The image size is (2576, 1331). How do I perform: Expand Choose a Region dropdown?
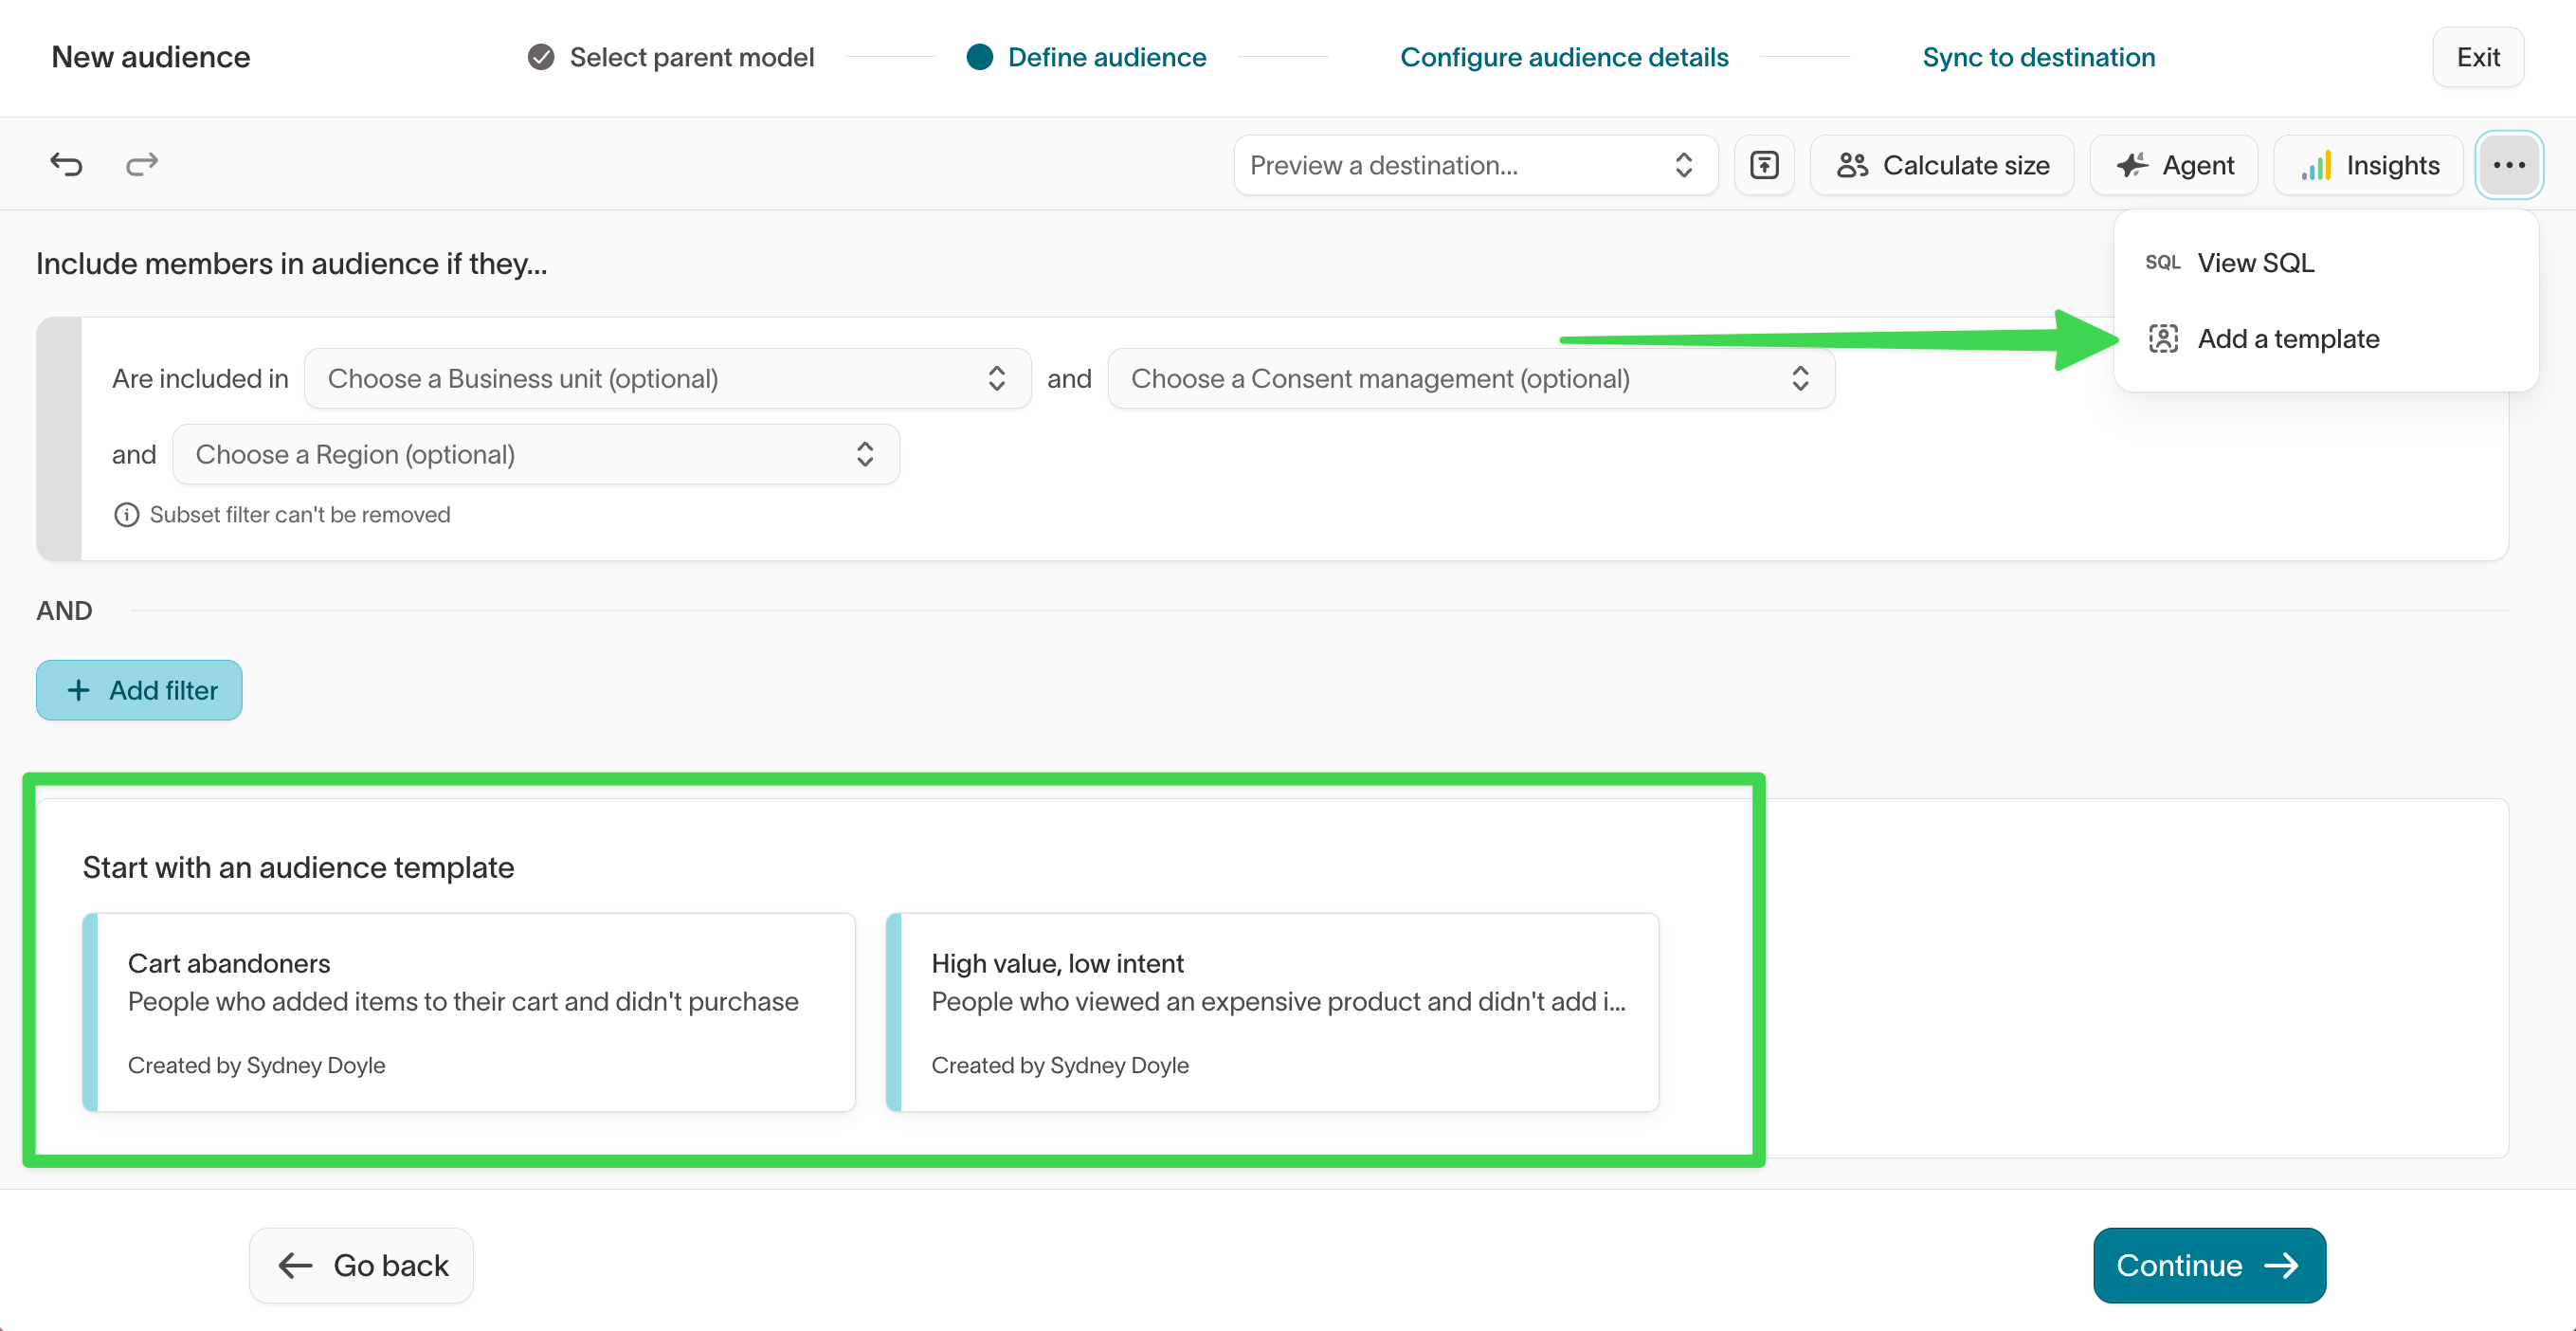click(536, 454)
